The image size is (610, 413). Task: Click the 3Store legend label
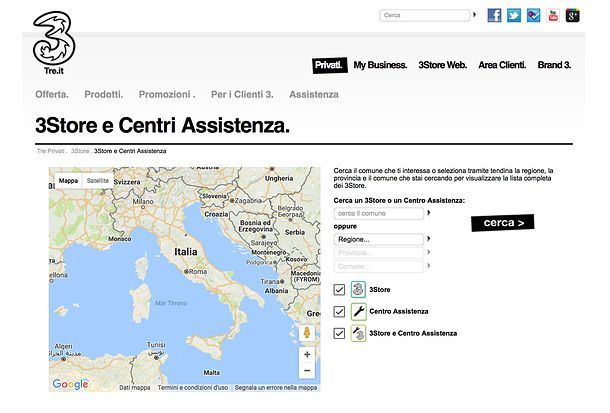coord(380,290)
